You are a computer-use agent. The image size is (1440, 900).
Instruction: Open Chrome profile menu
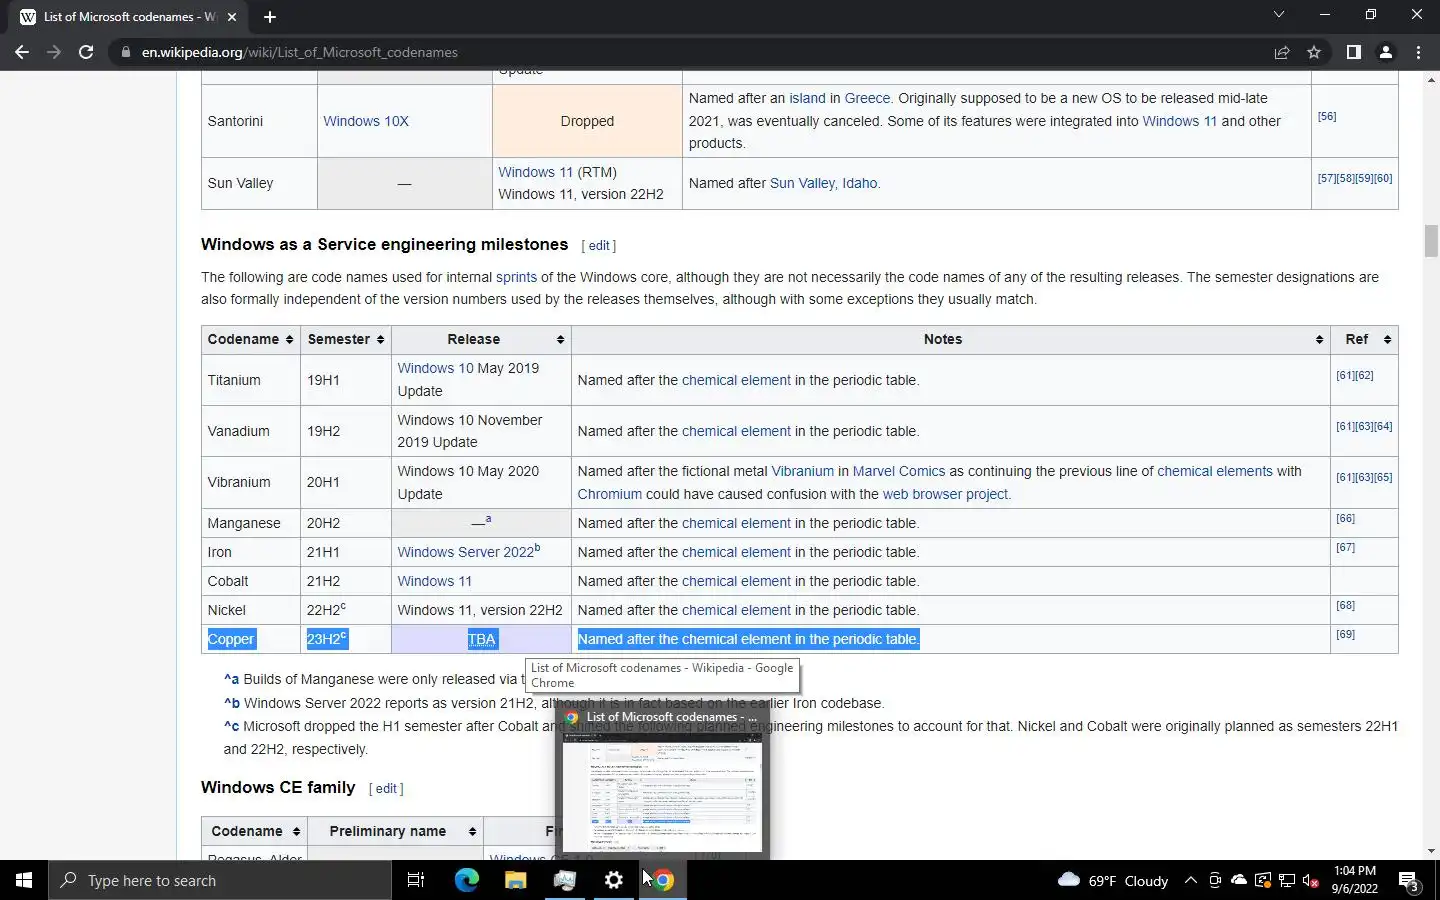click(1386, 52)
